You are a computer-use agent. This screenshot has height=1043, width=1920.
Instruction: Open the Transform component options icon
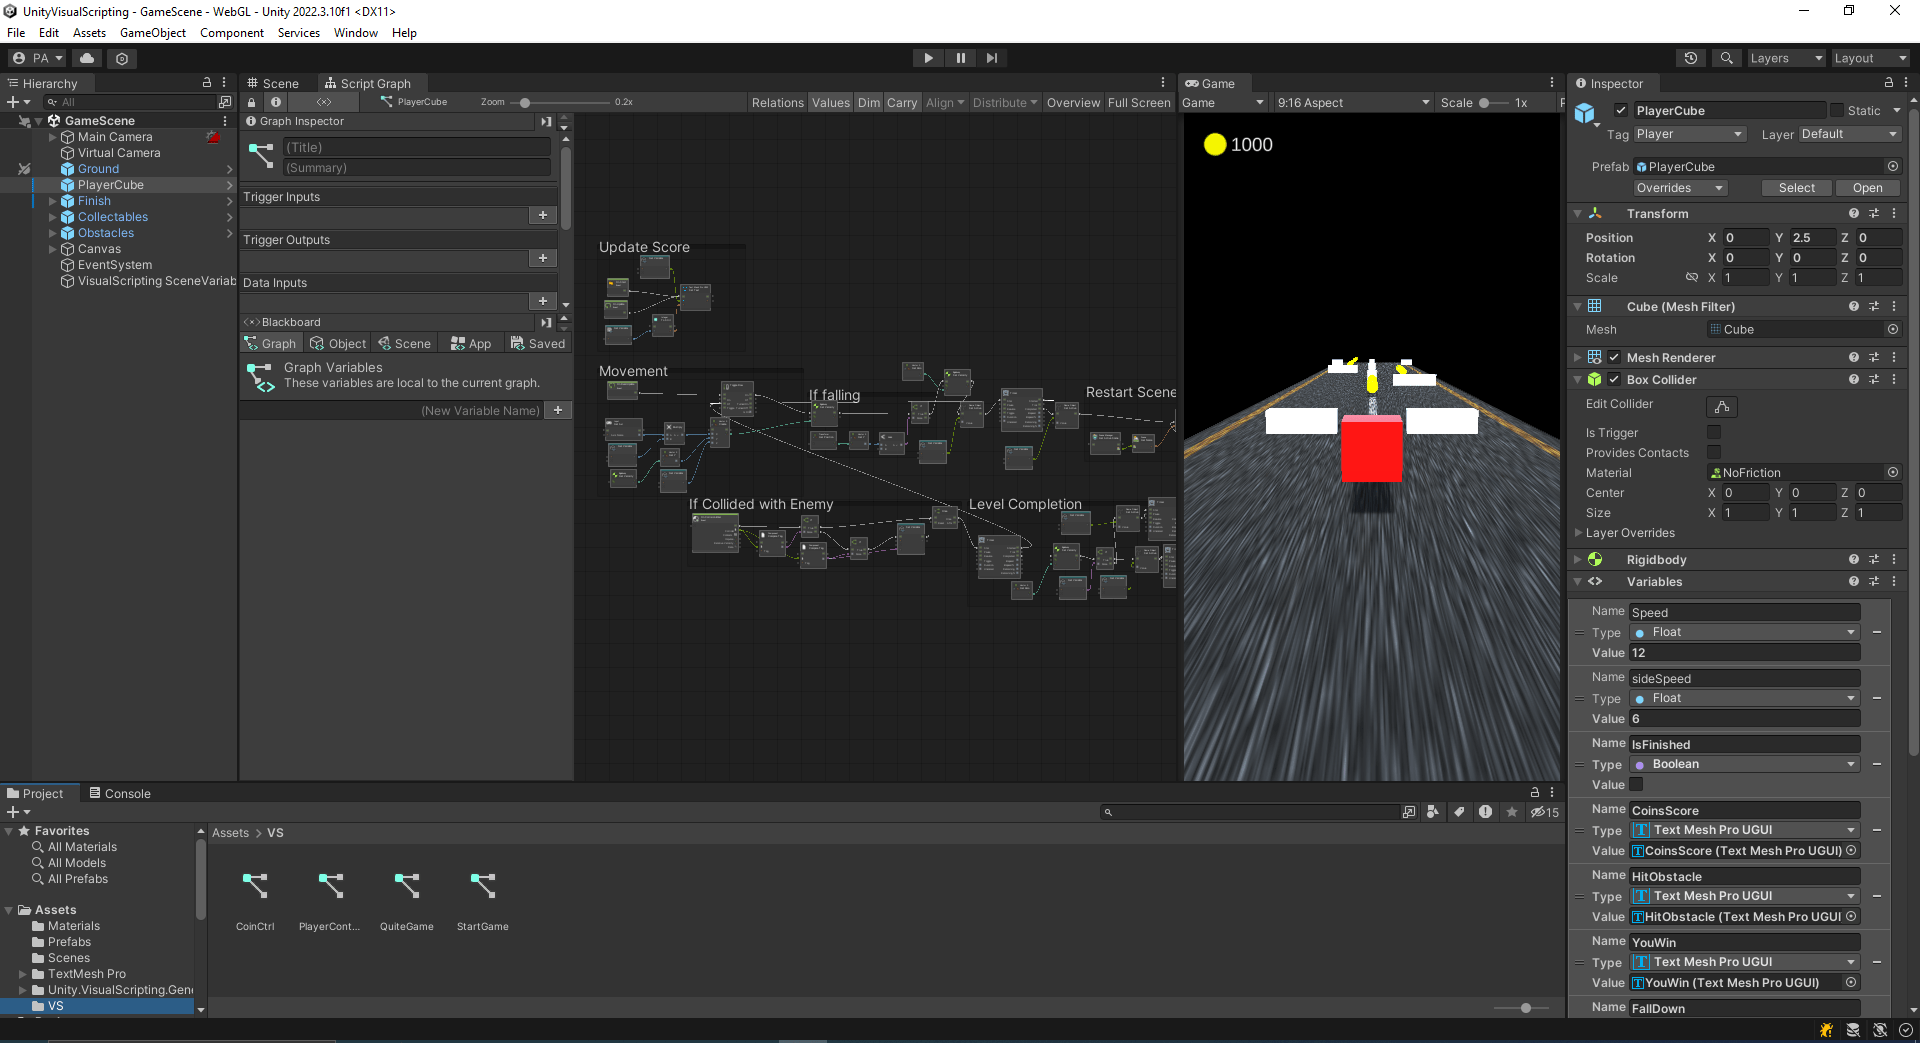pyautogui.click(x=1893, y=213)
